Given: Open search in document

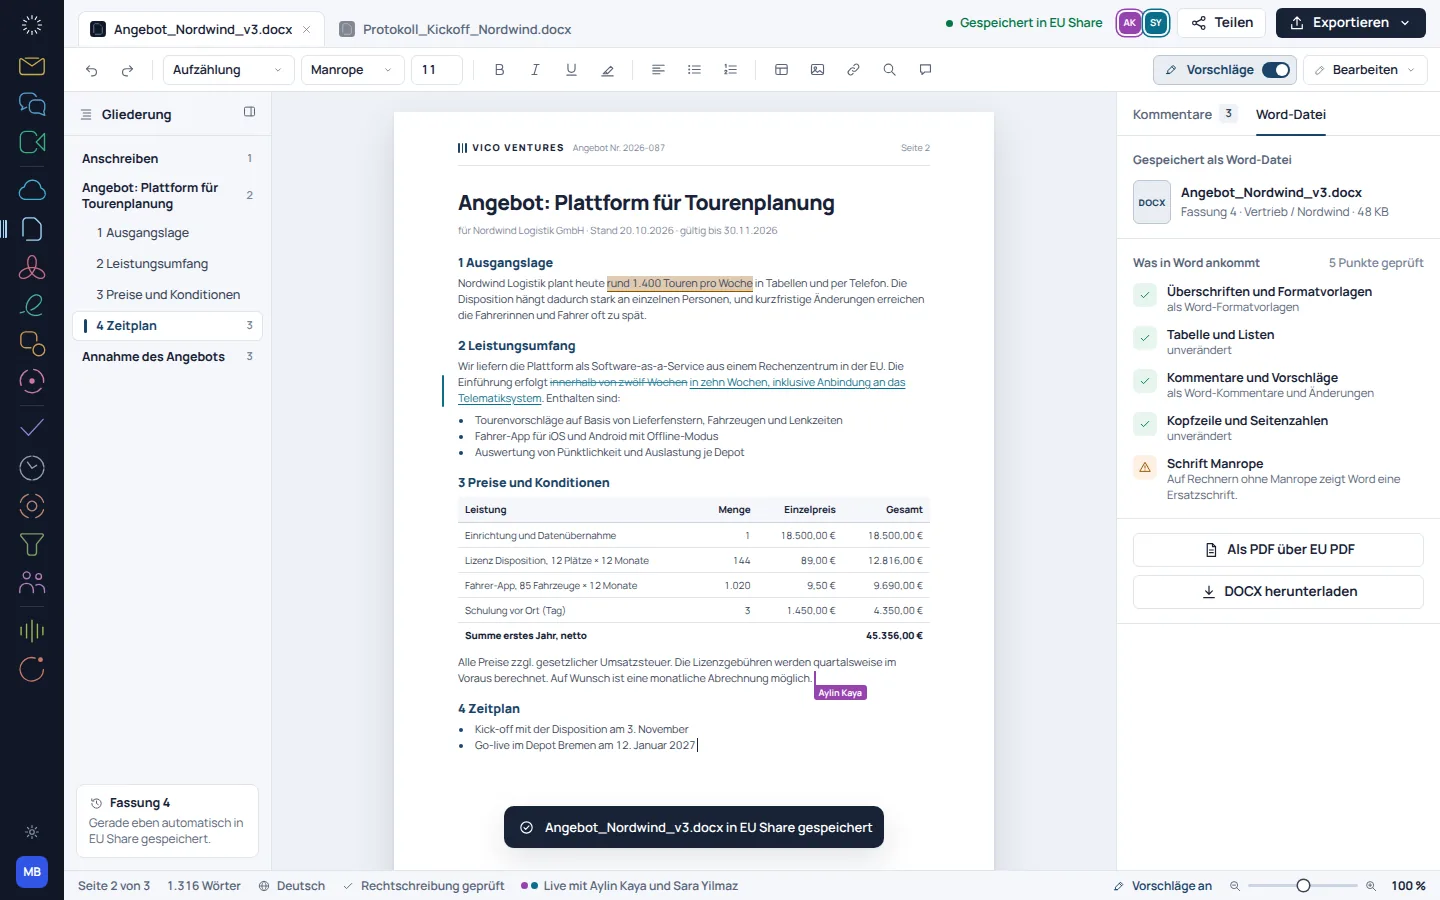Looking at the screenshot, I should (889, 70).
